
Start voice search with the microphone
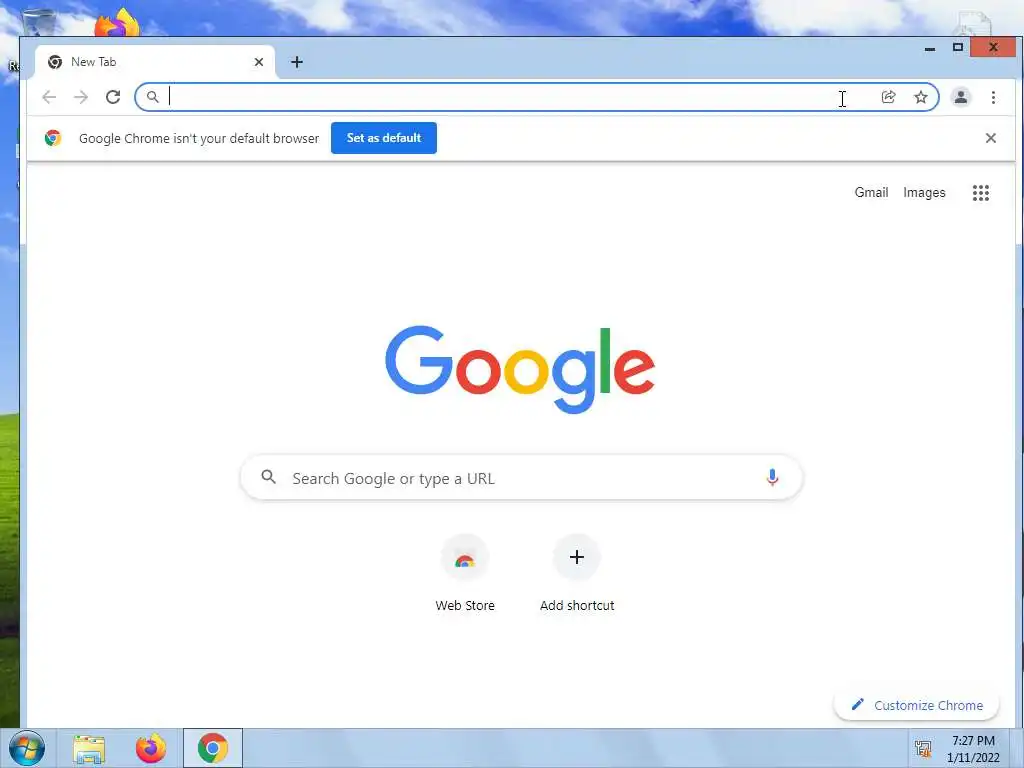point(772,477)
